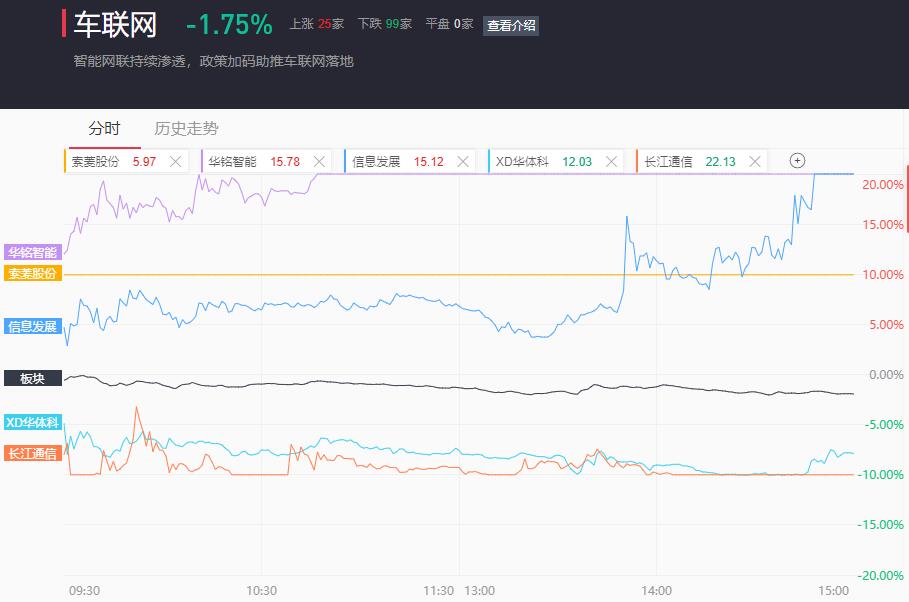Screen dimensions: 909x602
Task: Add a stock with the plus icon
Action: [797, 161]
